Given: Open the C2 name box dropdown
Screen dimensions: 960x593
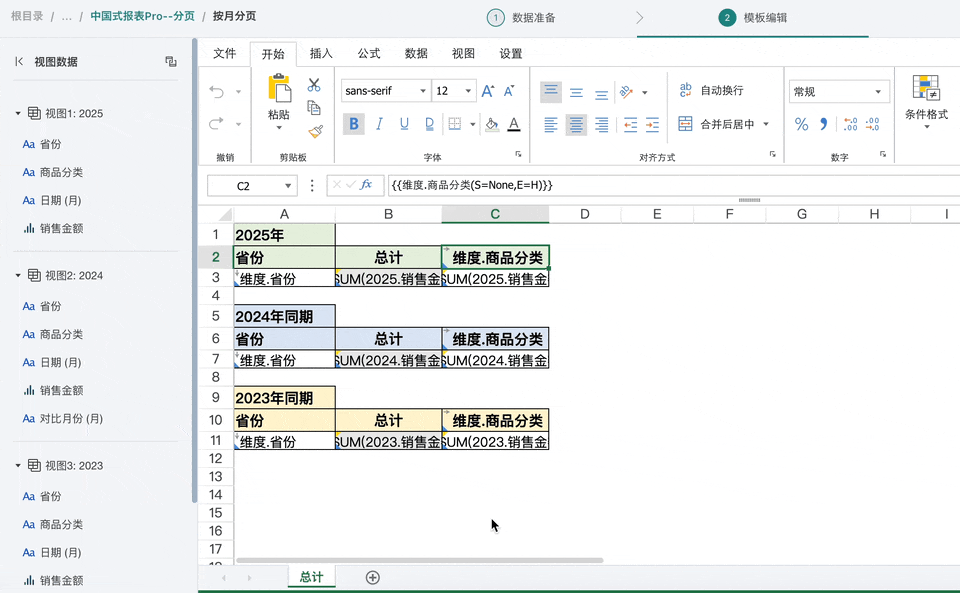Looking at the screenshot, I should 288,185.
